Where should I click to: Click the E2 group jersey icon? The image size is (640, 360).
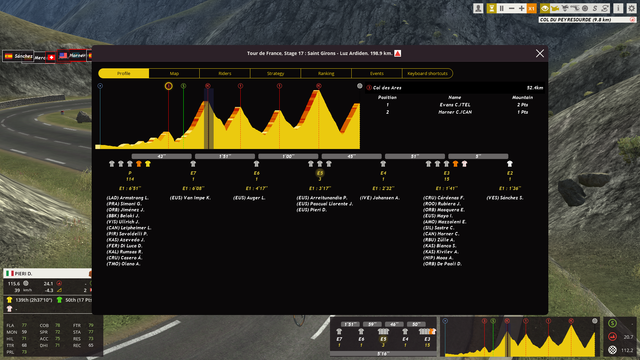pyautogui.click(x=509, y=164)
